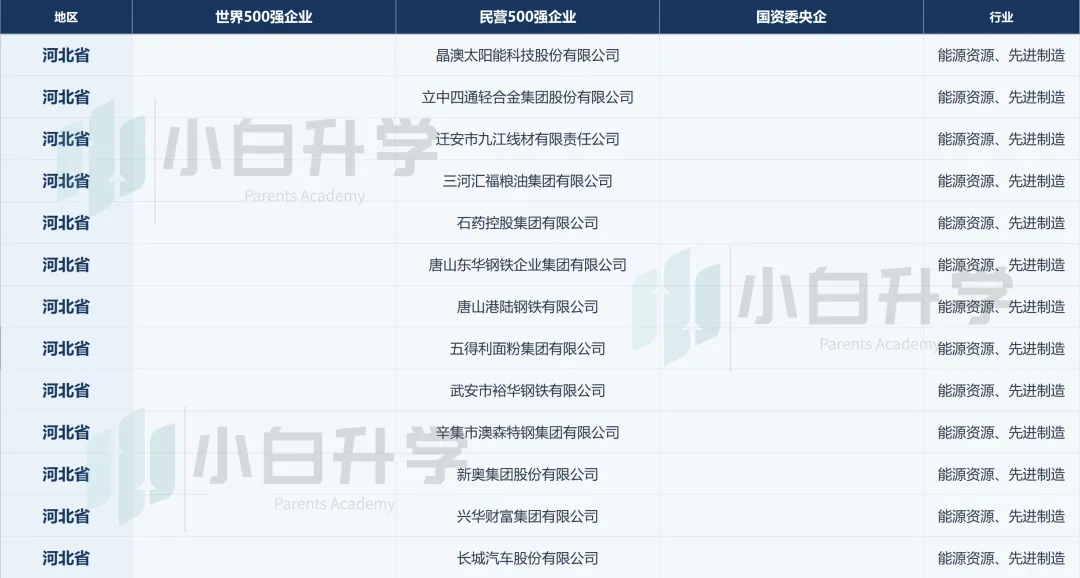Click the cell 唐山东华钢铁企业集团有限公司
This screenshot has height=578, width=1080.
[528, 265]
